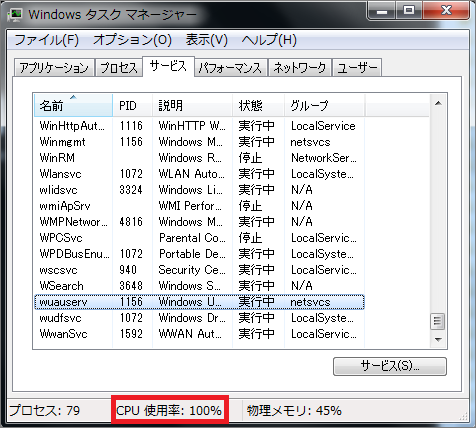This screenshot has height=428, width=476.
Task: Click PID 3324 cell
Action: tap(131, 190)
